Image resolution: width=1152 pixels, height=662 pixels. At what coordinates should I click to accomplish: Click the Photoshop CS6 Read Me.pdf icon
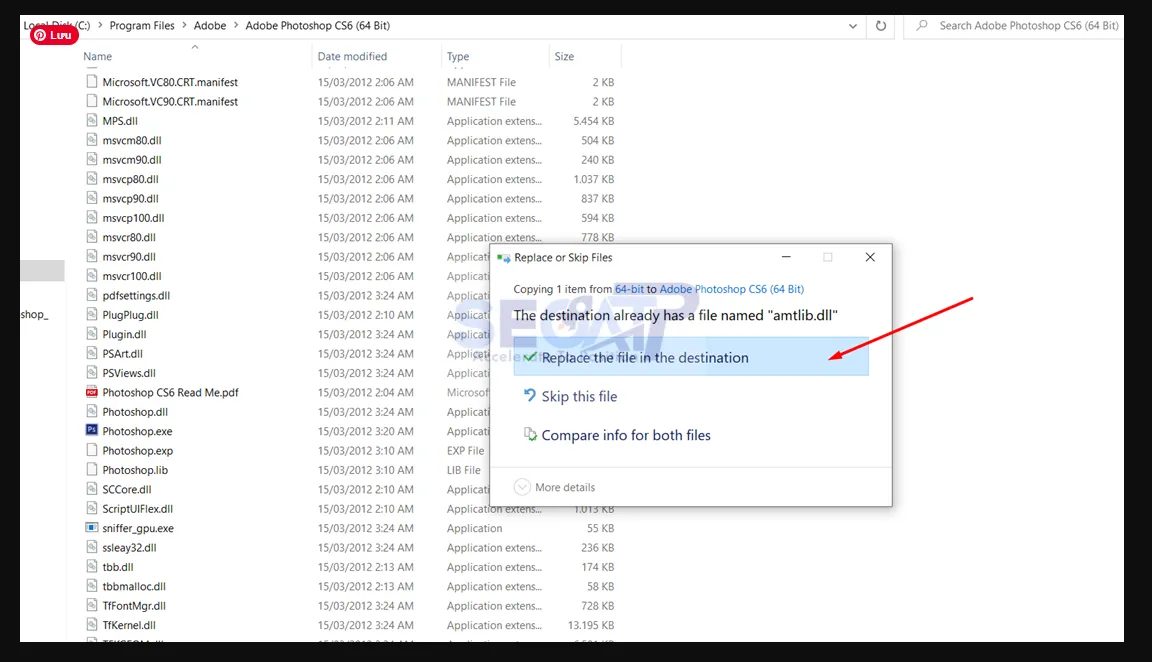[92, 392]
